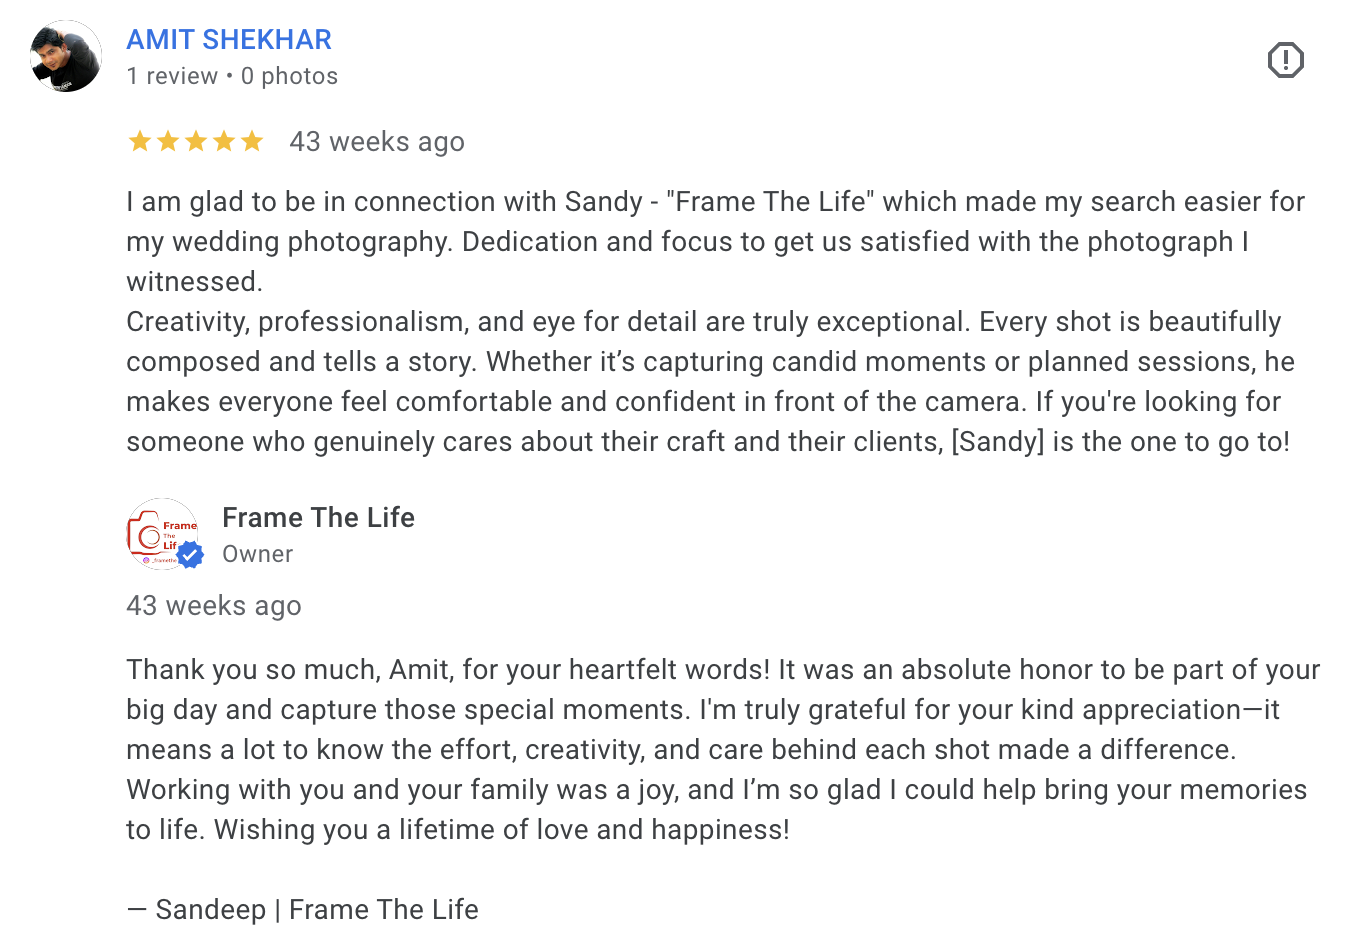Screen dimensions: 1346x932
Task: Select the fifth star of the rating
Action: click(x=253, y=141)
